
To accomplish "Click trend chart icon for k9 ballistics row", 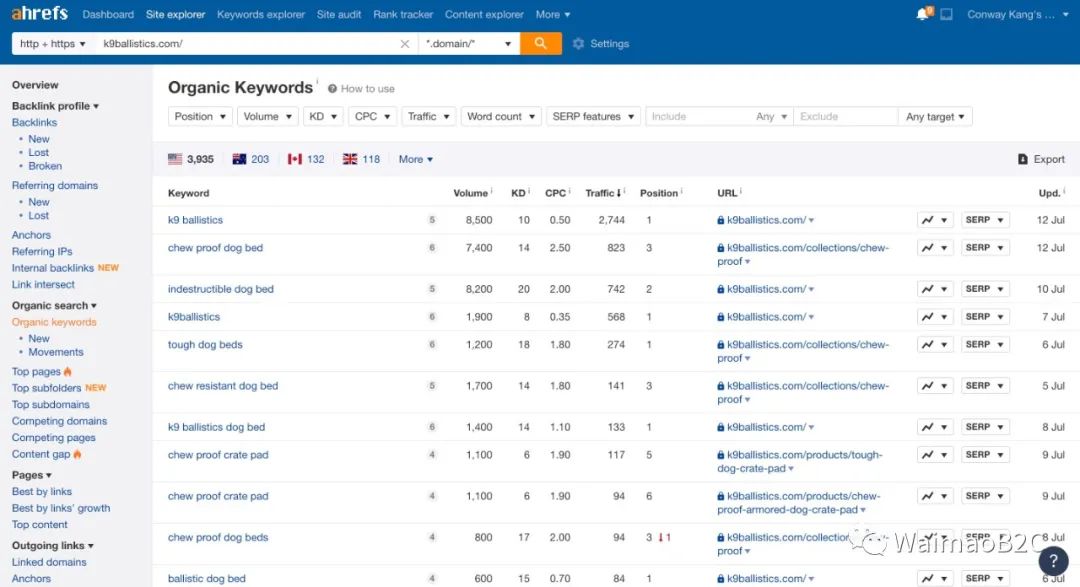I will coord(935,220).
